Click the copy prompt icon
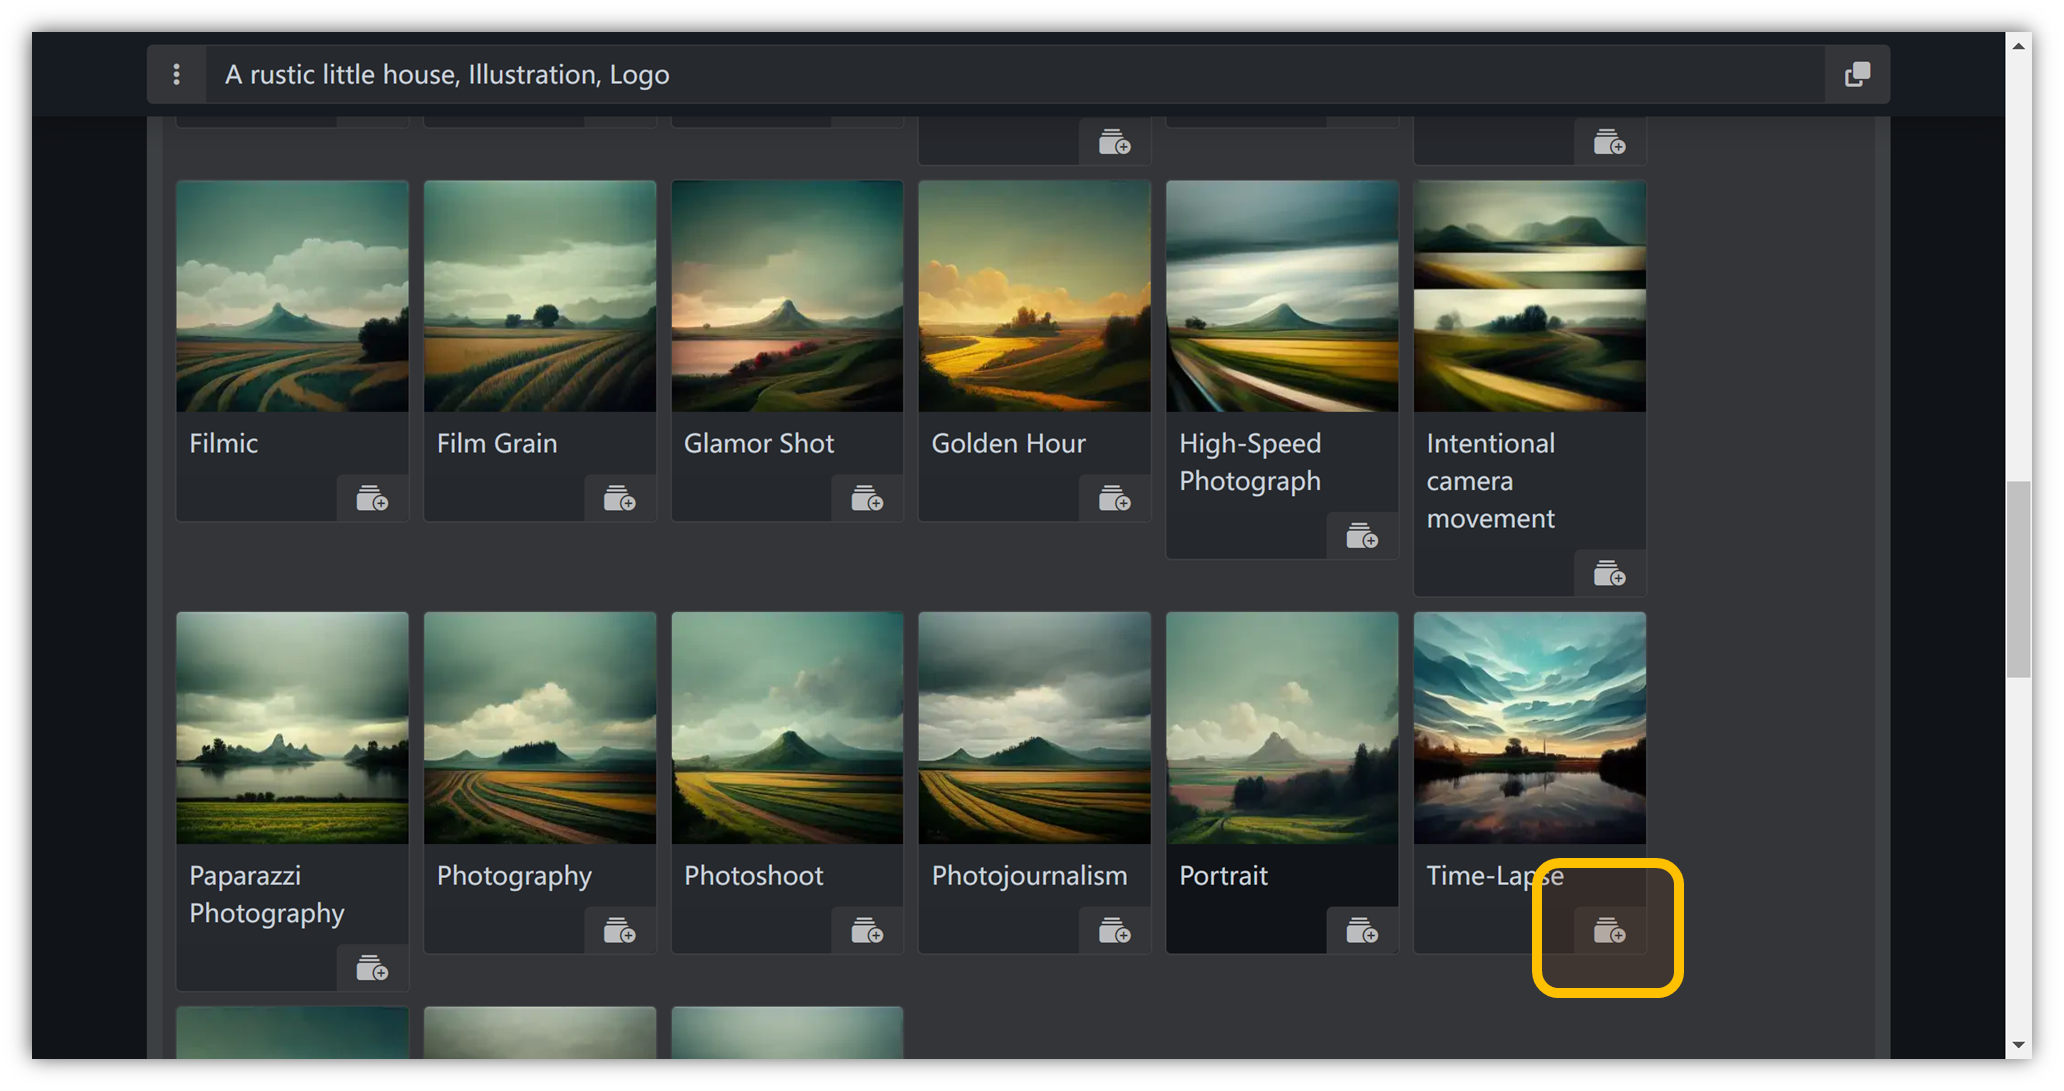Image resolution: width=2064 pixels, height=1091 pixels. click(1857, 74)
